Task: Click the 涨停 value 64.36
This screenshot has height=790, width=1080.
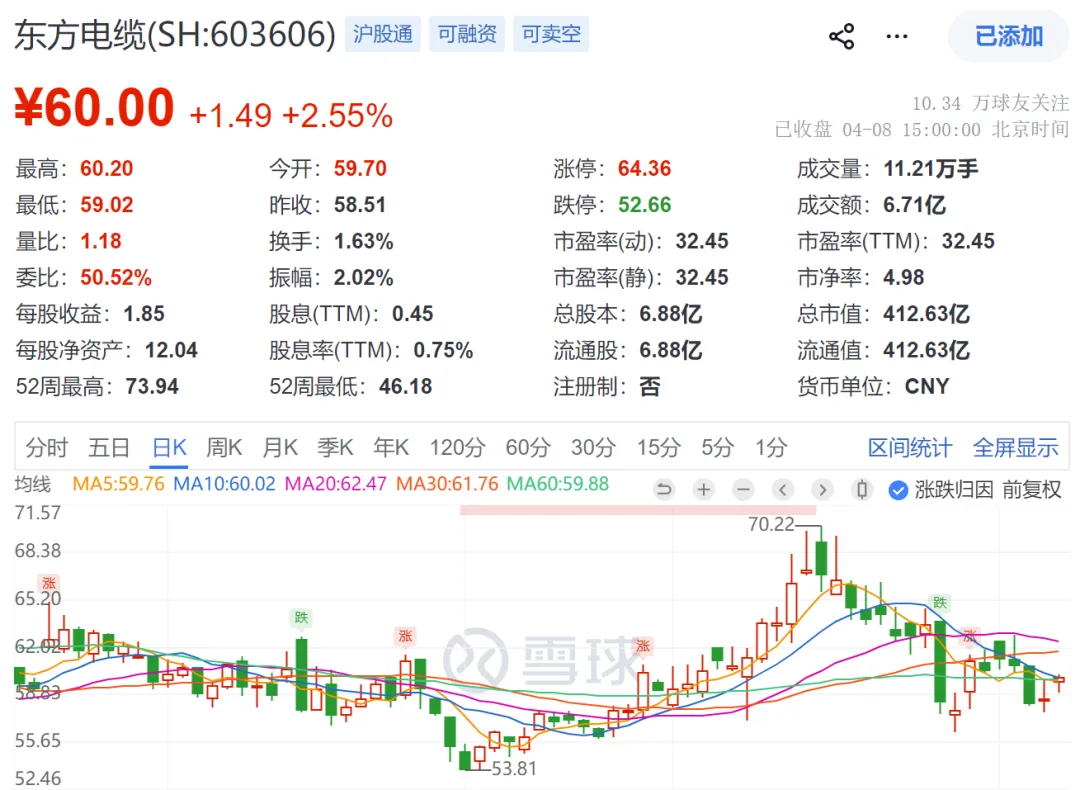Action: [x=644, y=169]
